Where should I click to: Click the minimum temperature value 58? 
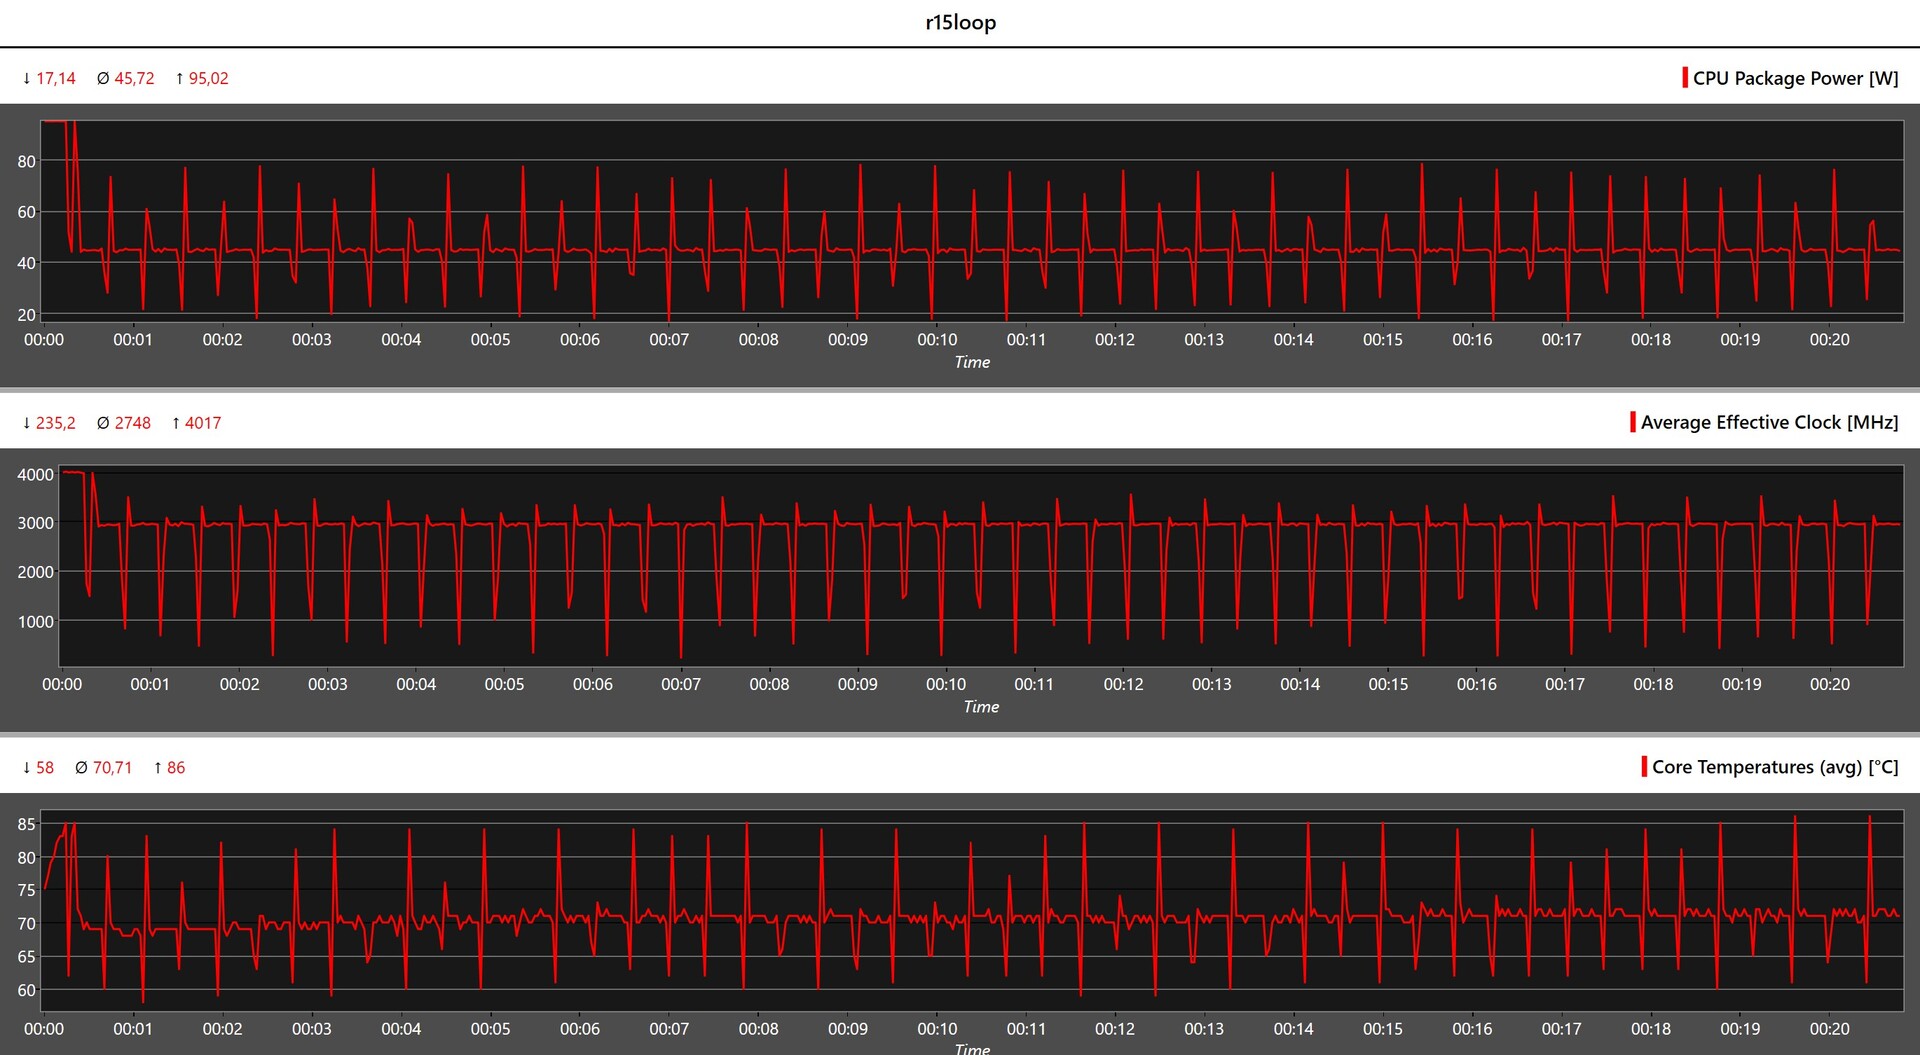(x=45, y=768)
